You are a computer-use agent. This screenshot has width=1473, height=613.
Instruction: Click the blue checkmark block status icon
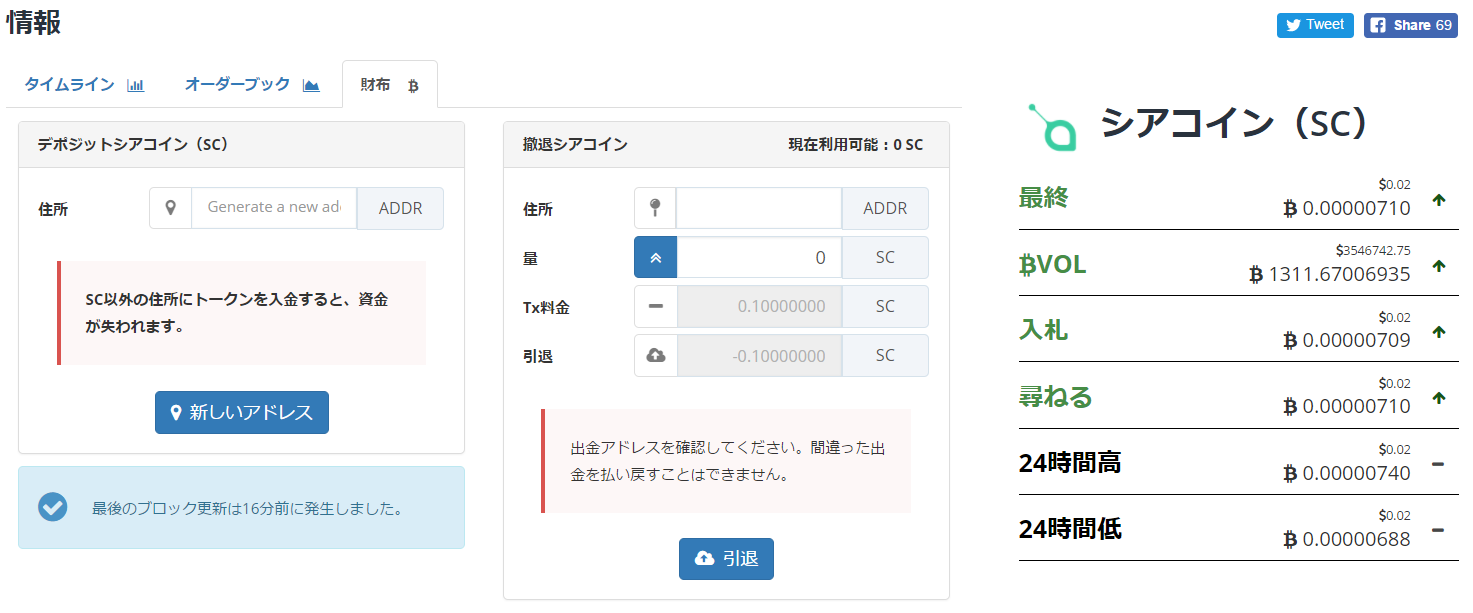pos(53,507)
